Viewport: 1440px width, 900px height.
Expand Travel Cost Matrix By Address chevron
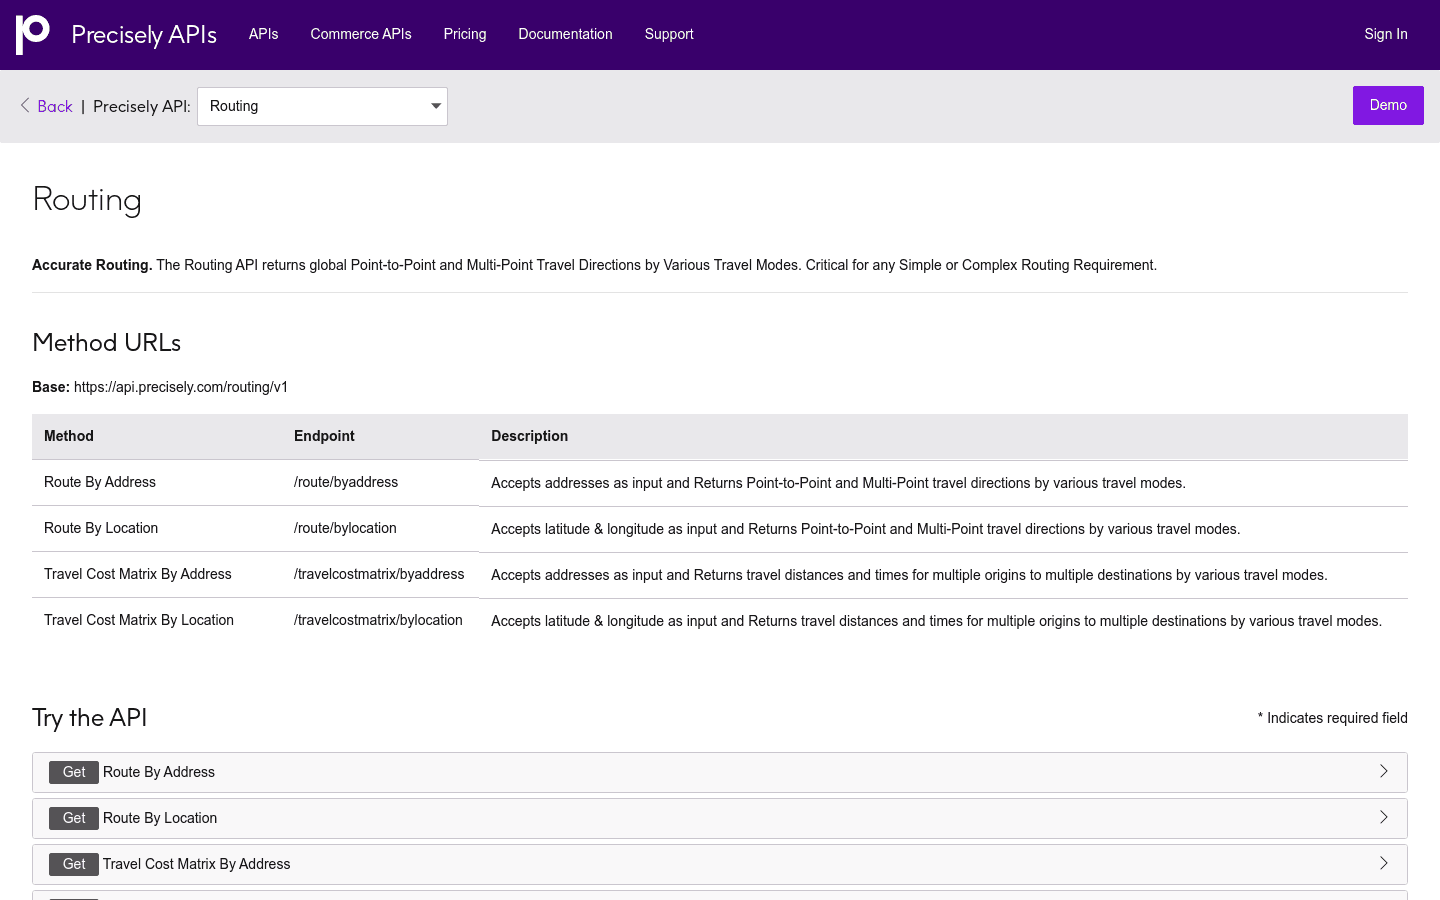coord(1384,863)
